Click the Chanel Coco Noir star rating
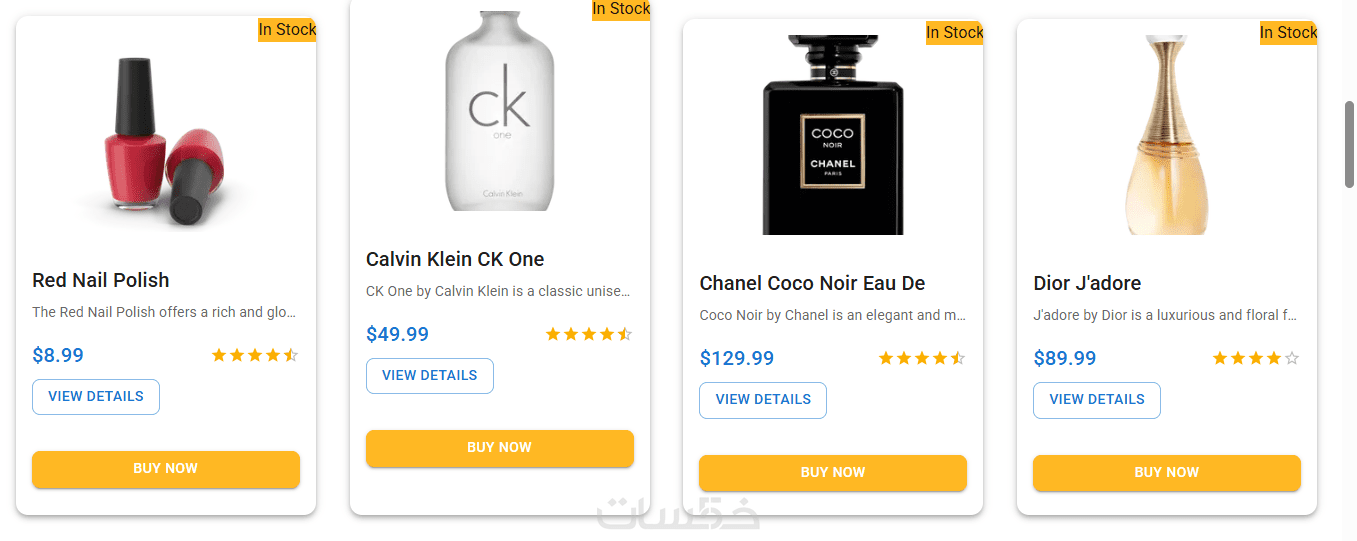The width and height of the screenshot is (1357, 541). [x=921, y=358]
